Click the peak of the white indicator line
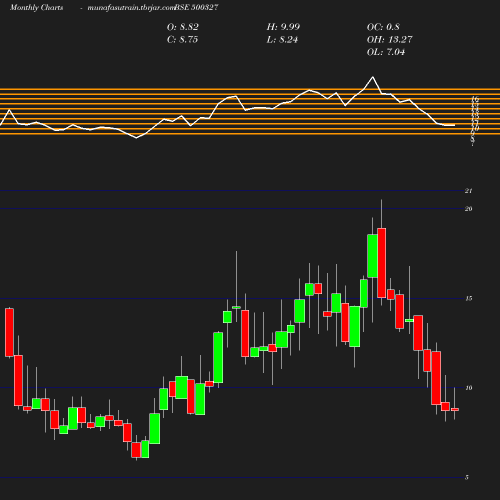This screenshot has width=500, height=500. click(x=372, y=77)
